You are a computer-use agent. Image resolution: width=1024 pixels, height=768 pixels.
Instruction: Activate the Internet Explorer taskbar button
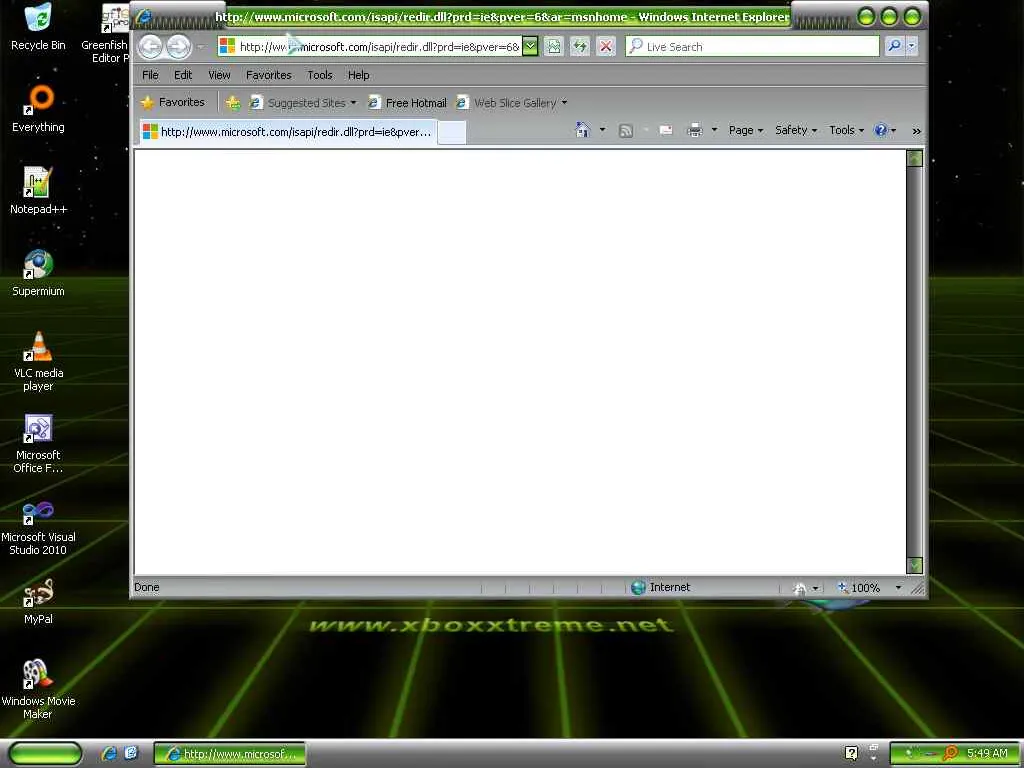tap(229, 754)
